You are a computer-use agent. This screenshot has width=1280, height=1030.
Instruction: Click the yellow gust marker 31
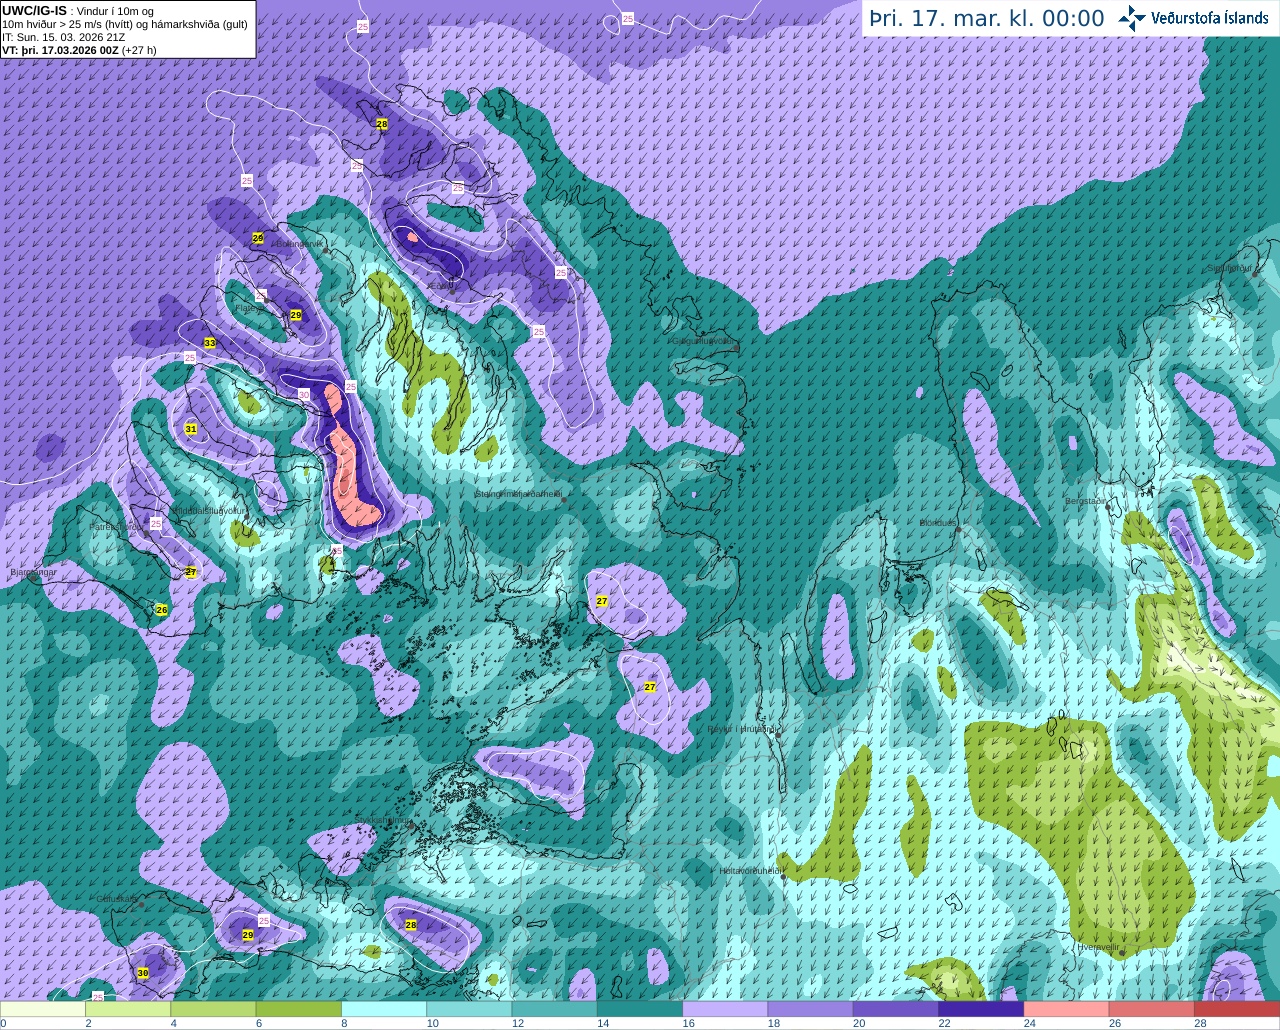[x=191, y=429]
